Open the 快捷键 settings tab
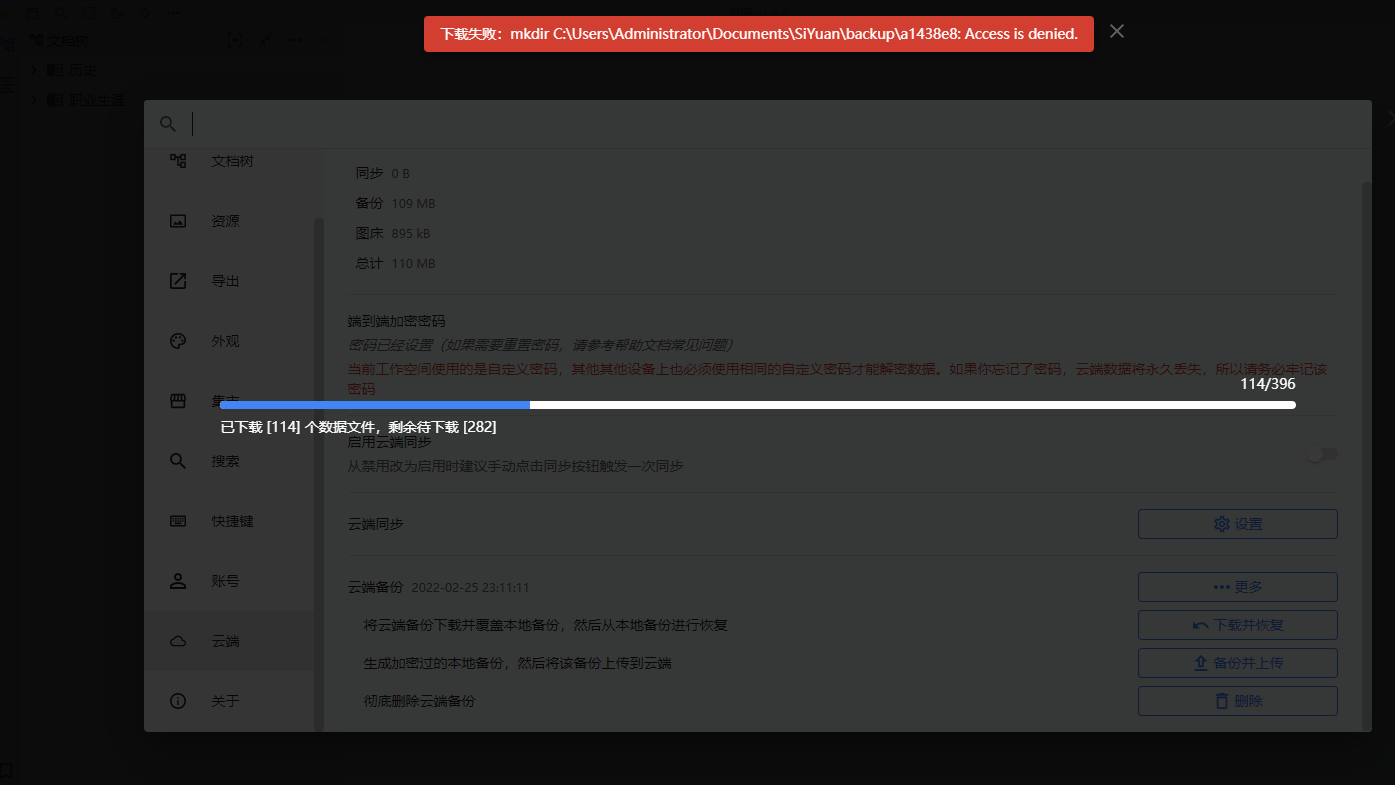Image resolution: width=1395 pixels, height=785 pixels. [229, 521]
